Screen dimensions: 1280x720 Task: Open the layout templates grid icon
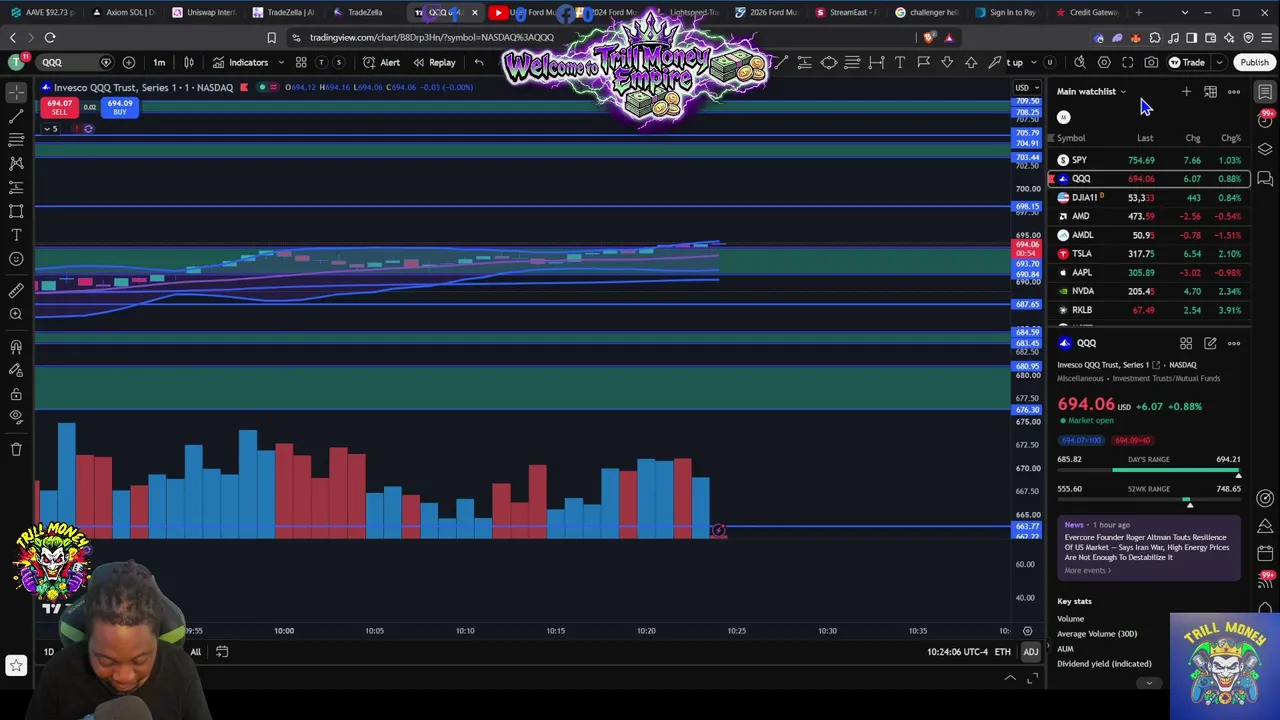pos(301,62)
